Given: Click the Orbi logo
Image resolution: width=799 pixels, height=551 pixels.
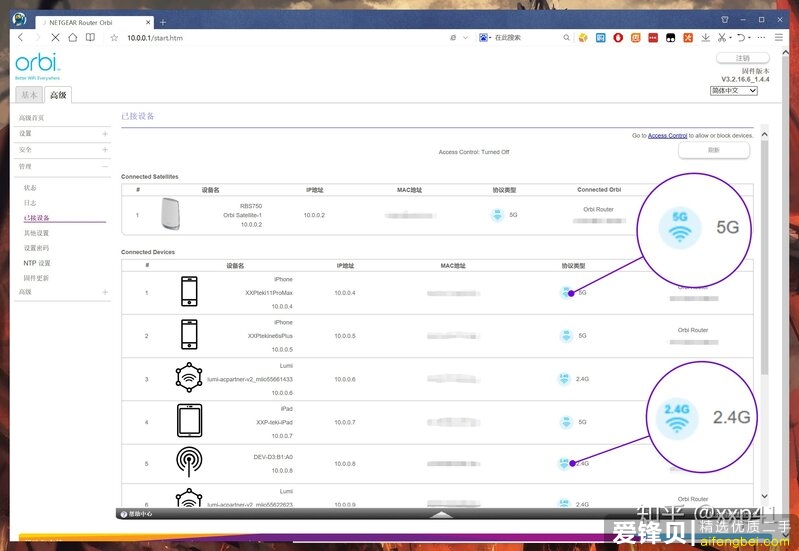Looking at the screenshot, I should click(x=38, y=66).
